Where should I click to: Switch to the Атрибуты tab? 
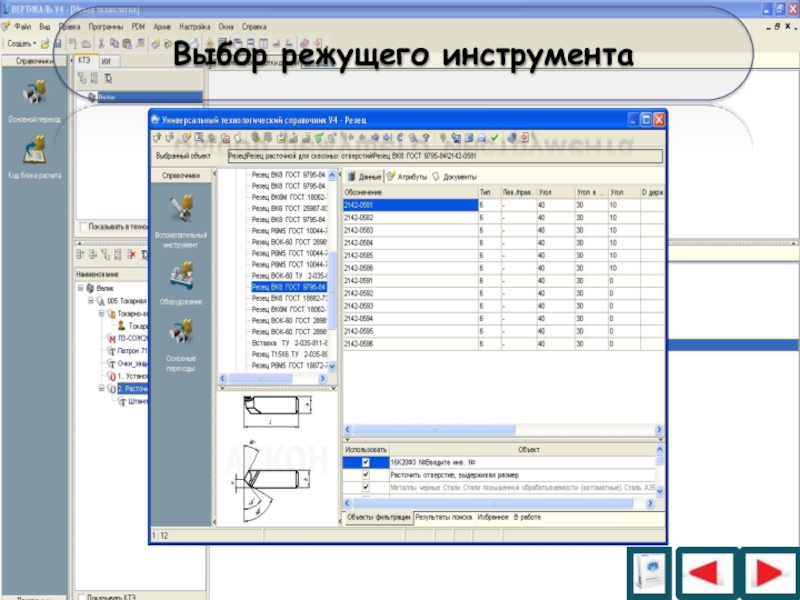pos(409,176)
